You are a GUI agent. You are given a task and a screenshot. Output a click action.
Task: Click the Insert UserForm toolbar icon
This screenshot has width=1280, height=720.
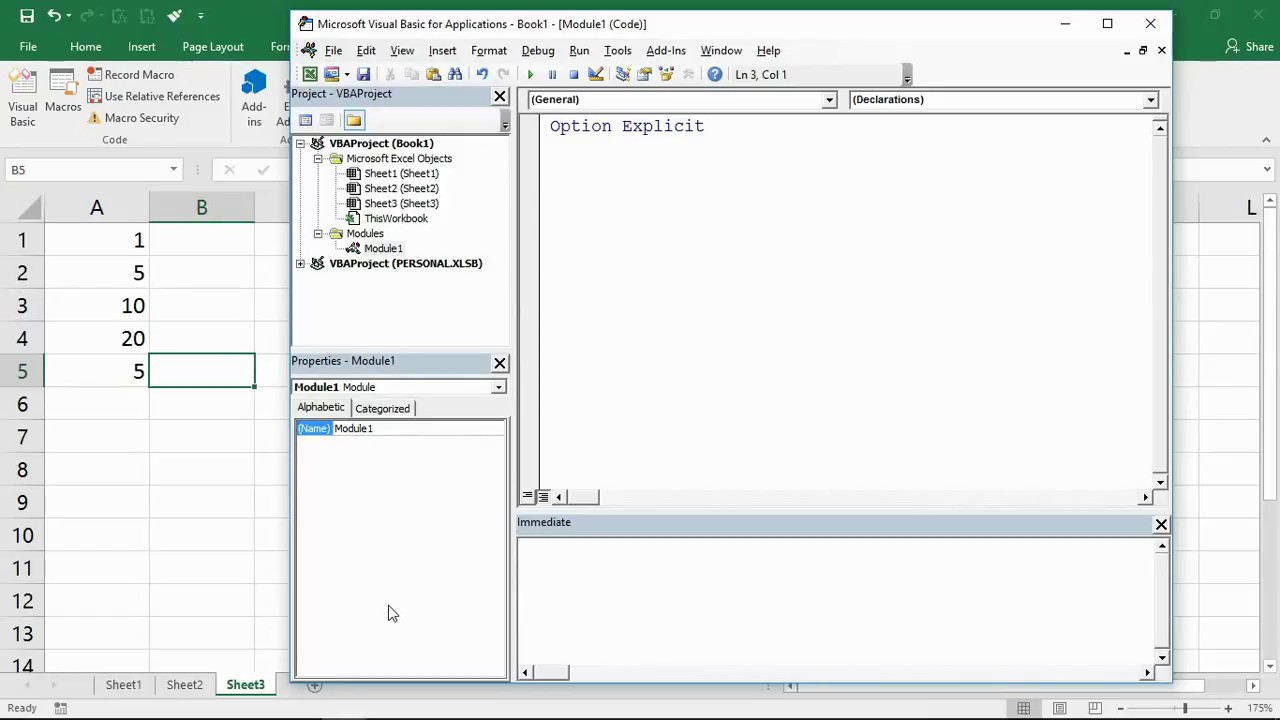[x=332, y=74]
